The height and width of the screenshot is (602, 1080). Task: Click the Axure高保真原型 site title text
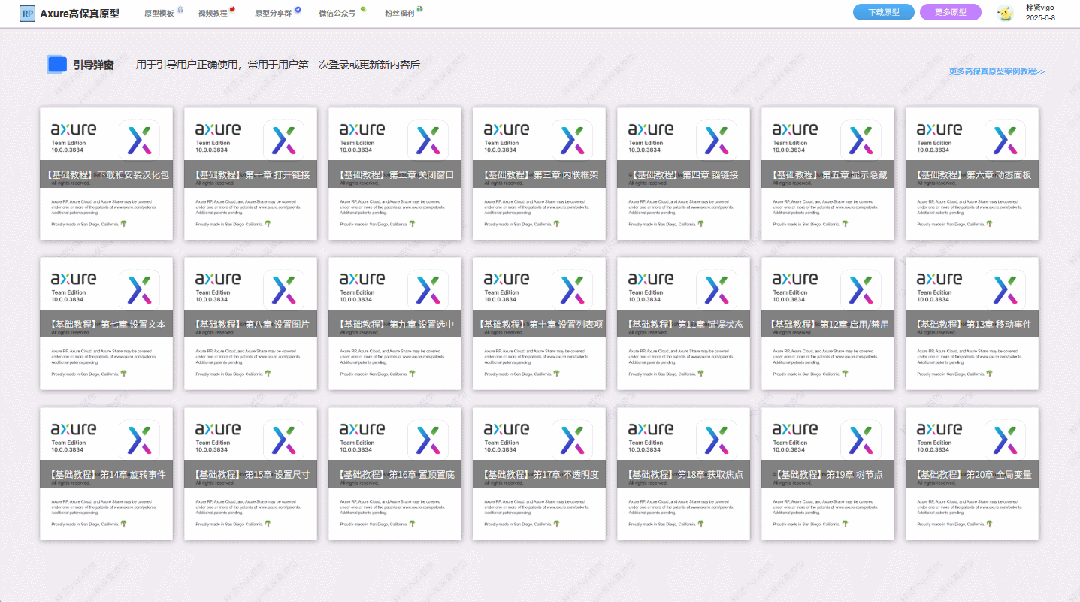click(x=80, y=13)
